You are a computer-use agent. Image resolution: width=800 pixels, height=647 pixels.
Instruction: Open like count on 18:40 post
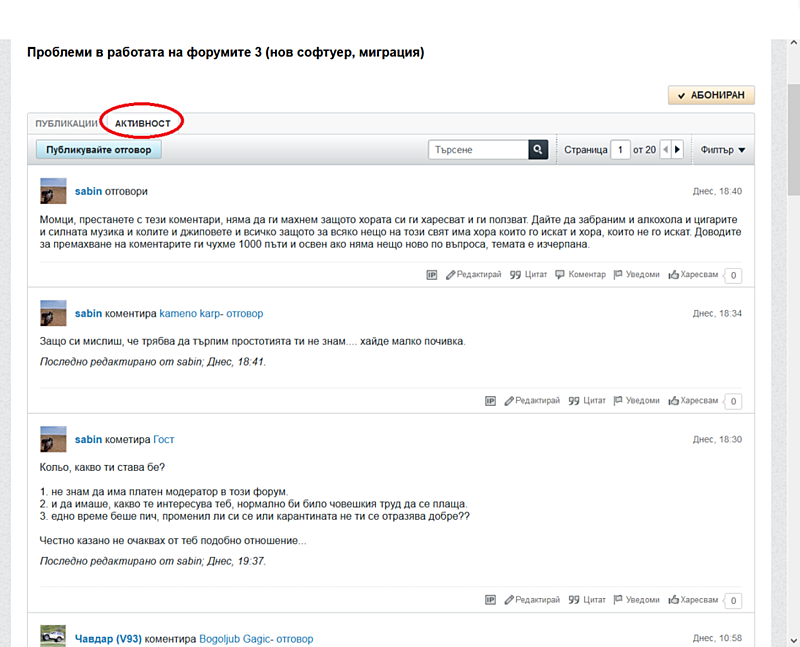pos(733,276)
